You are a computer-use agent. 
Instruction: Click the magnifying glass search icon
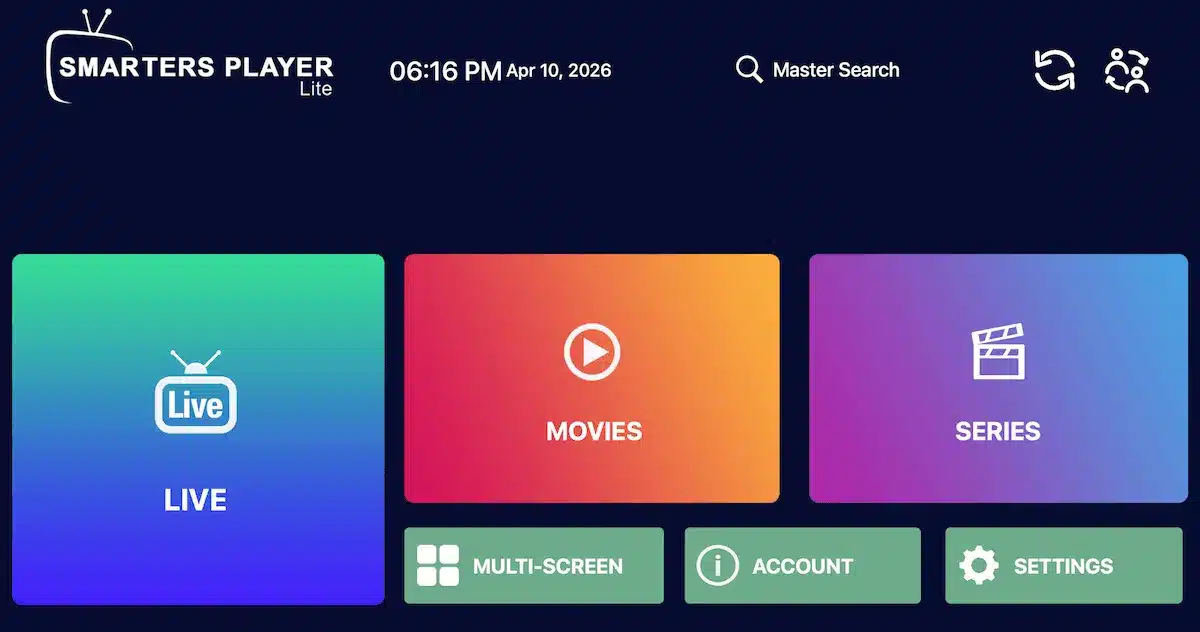(748, 70)
